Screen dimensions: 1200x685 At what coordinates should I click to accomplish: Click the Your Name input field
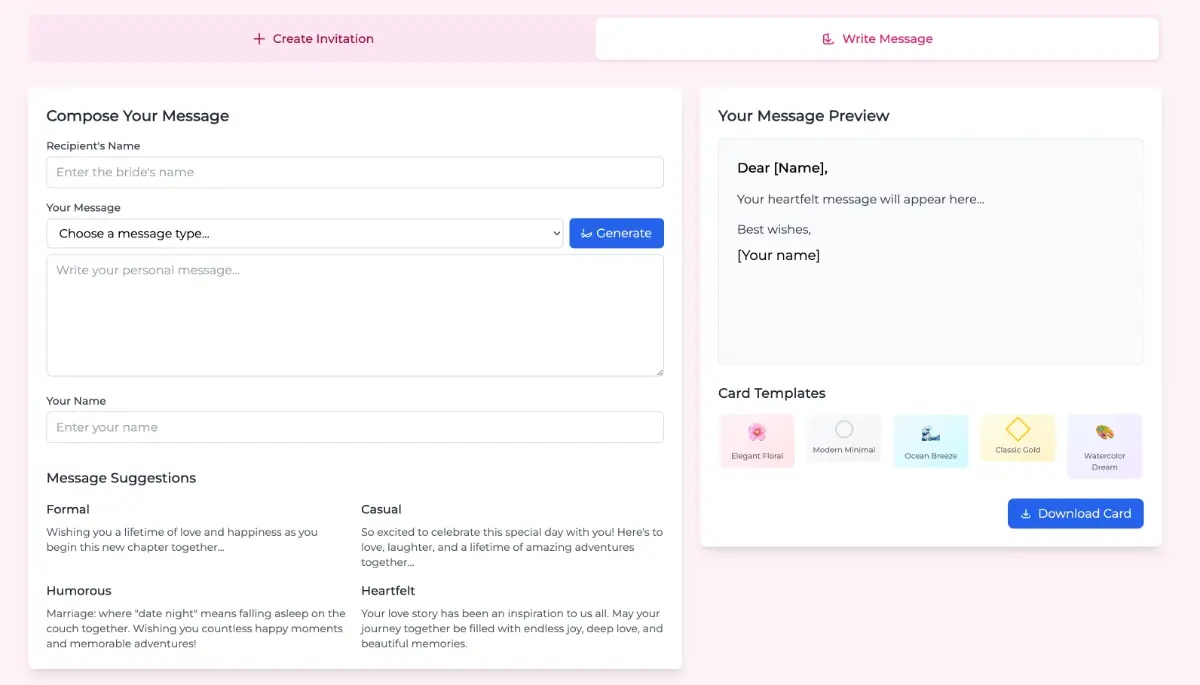pos(355,427)
